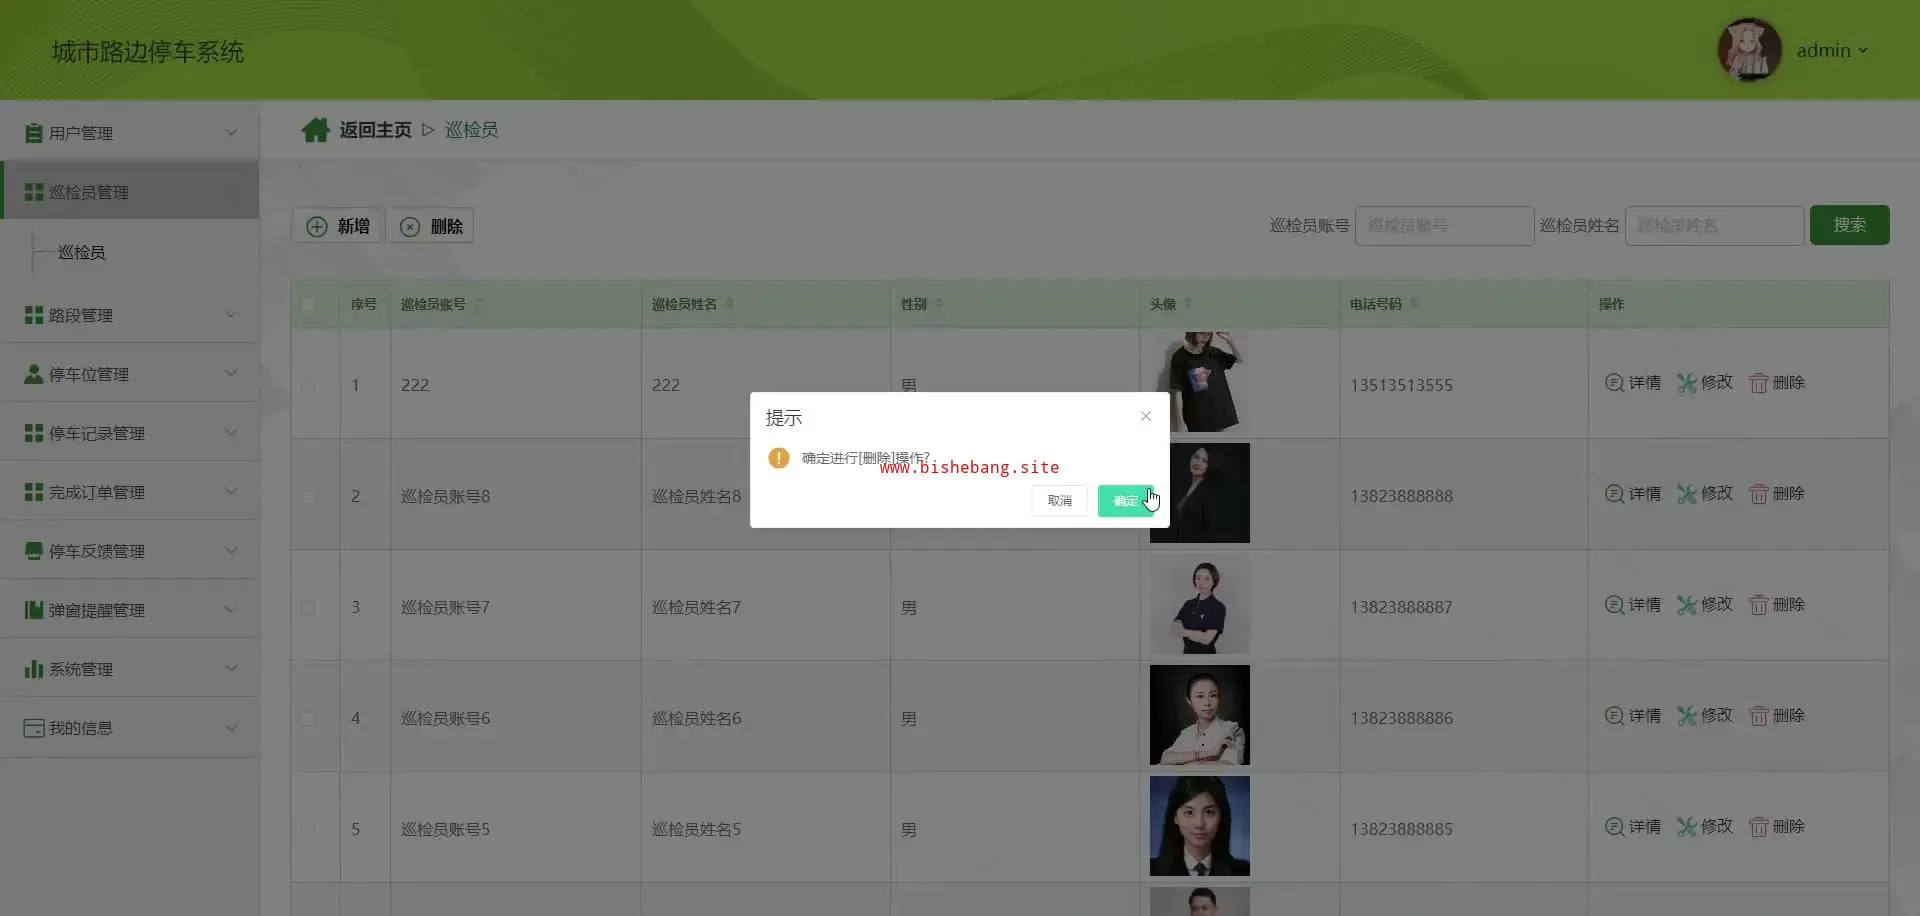Expand the 停车记录管理 menu chevron
1920x916 pixels.
(231, 433)
